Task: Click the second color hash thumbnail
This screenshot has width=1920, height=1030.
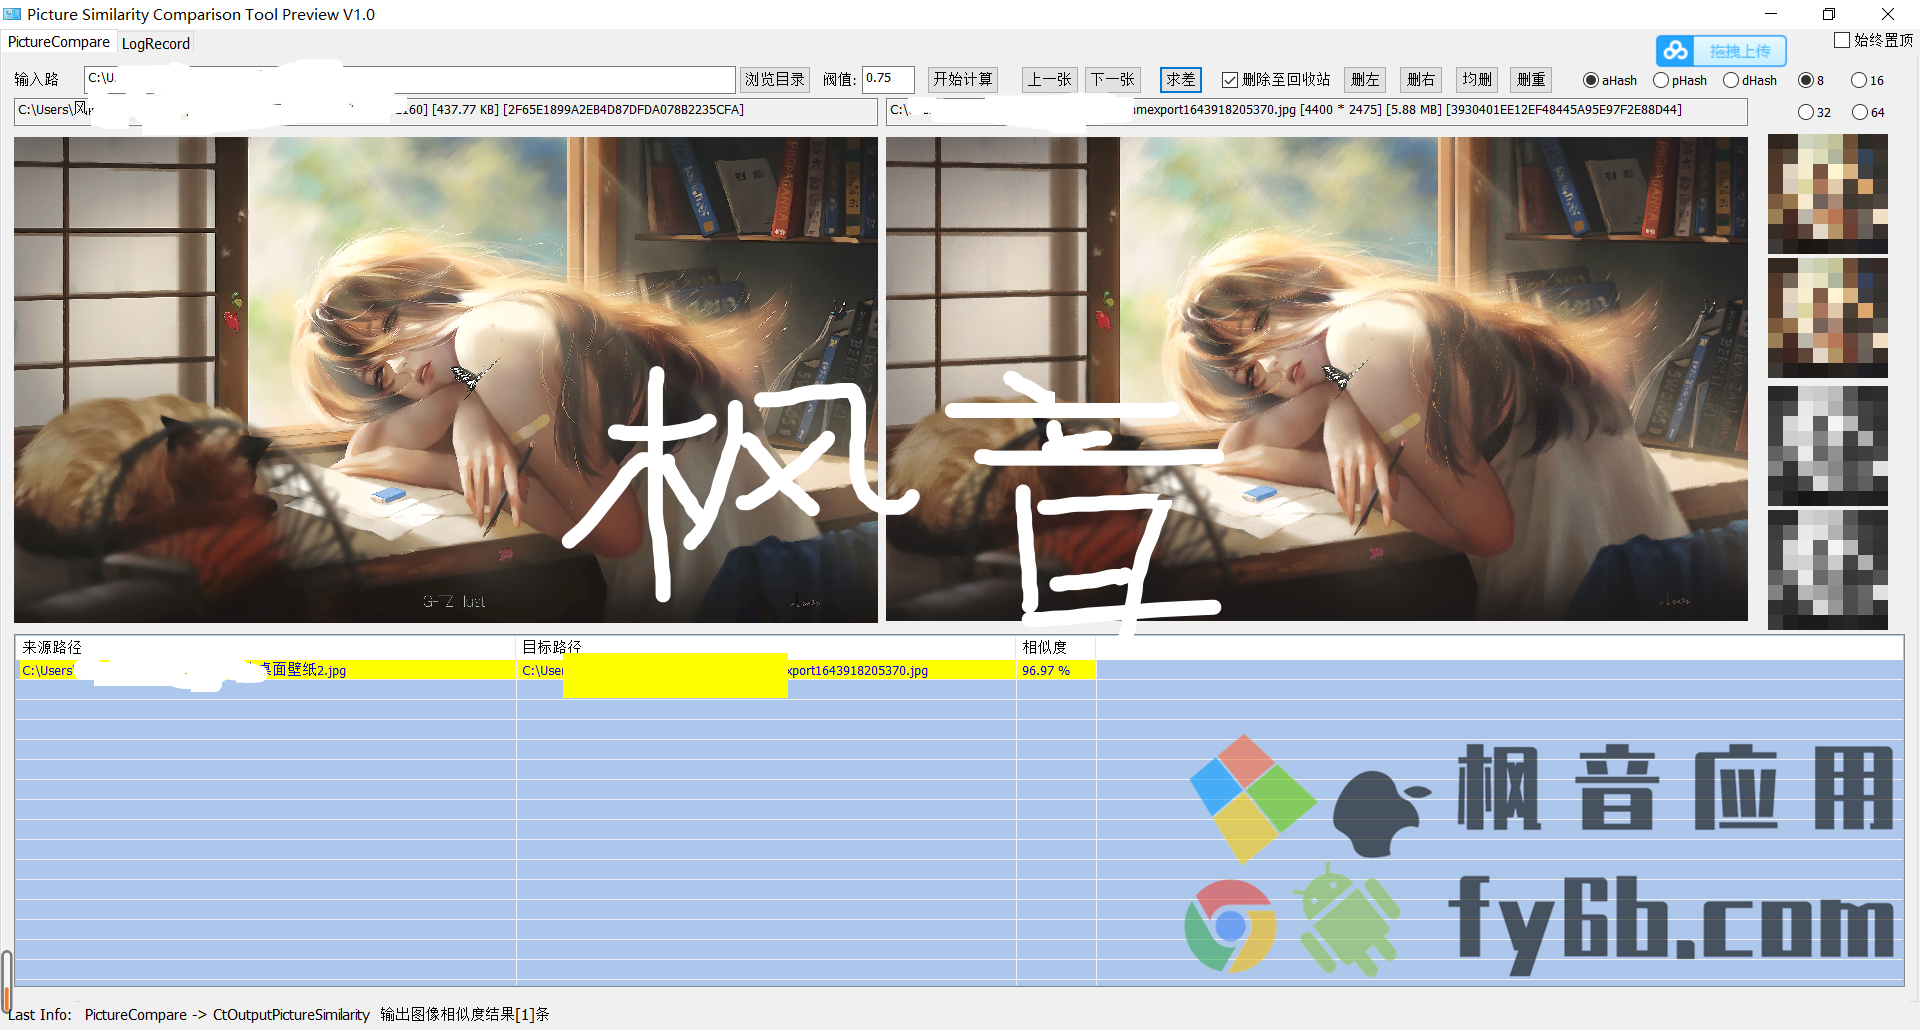Action: (1828, 318)
